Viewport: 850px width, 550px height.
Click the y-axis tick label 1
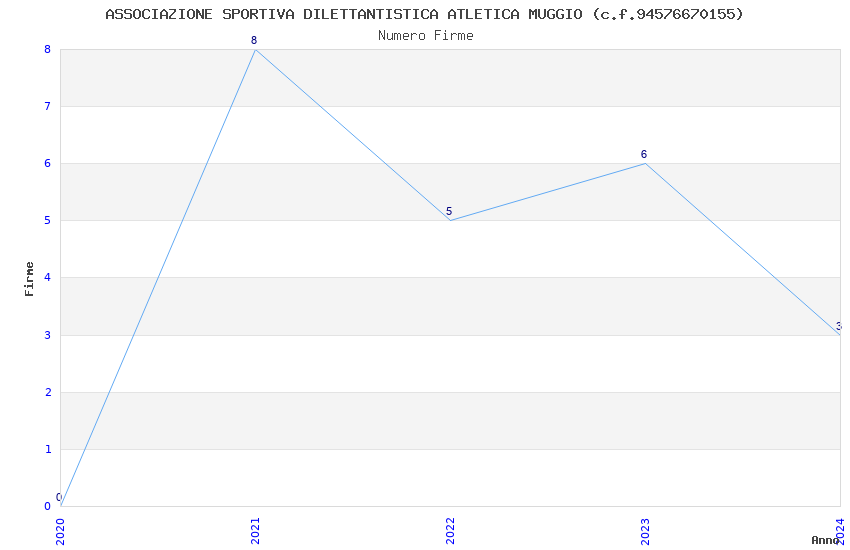47,449
